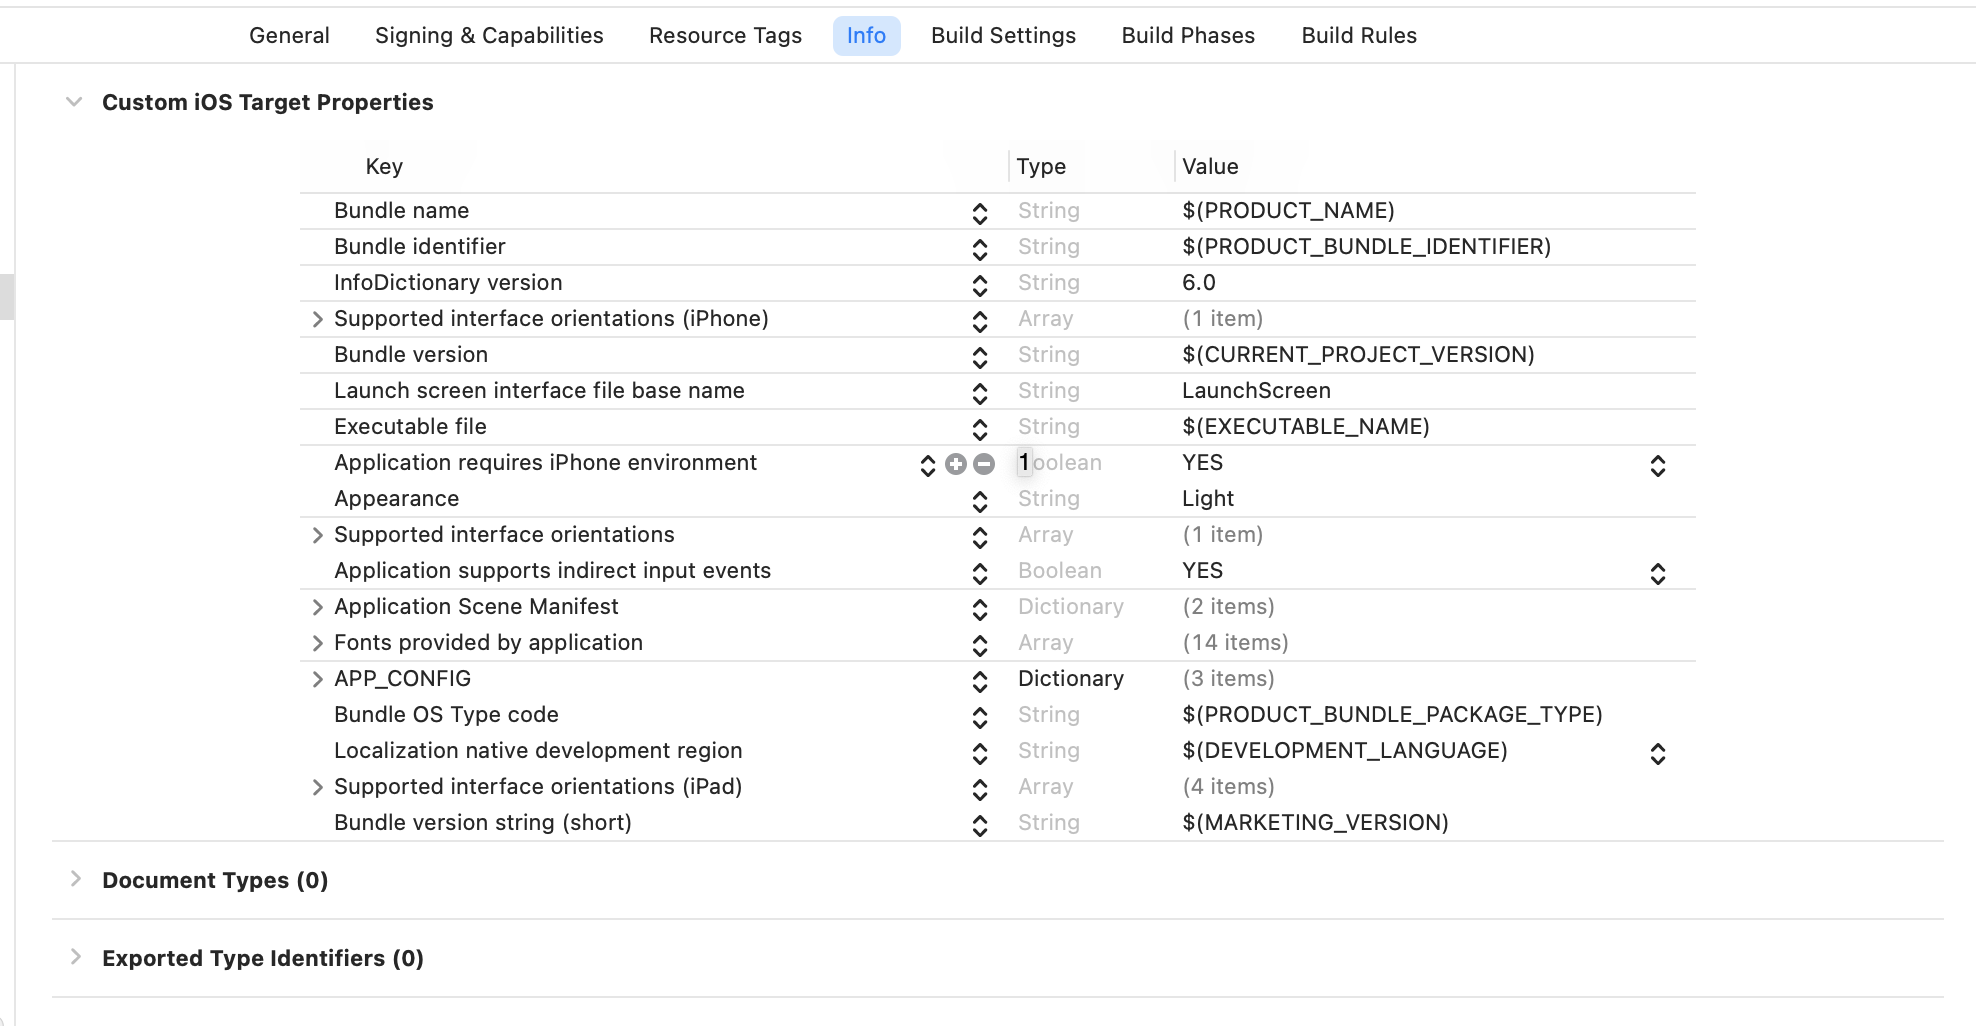
Task: Toggle Application supports indirect input events value
Action: pyautogui.click(x=1658, y=573)
